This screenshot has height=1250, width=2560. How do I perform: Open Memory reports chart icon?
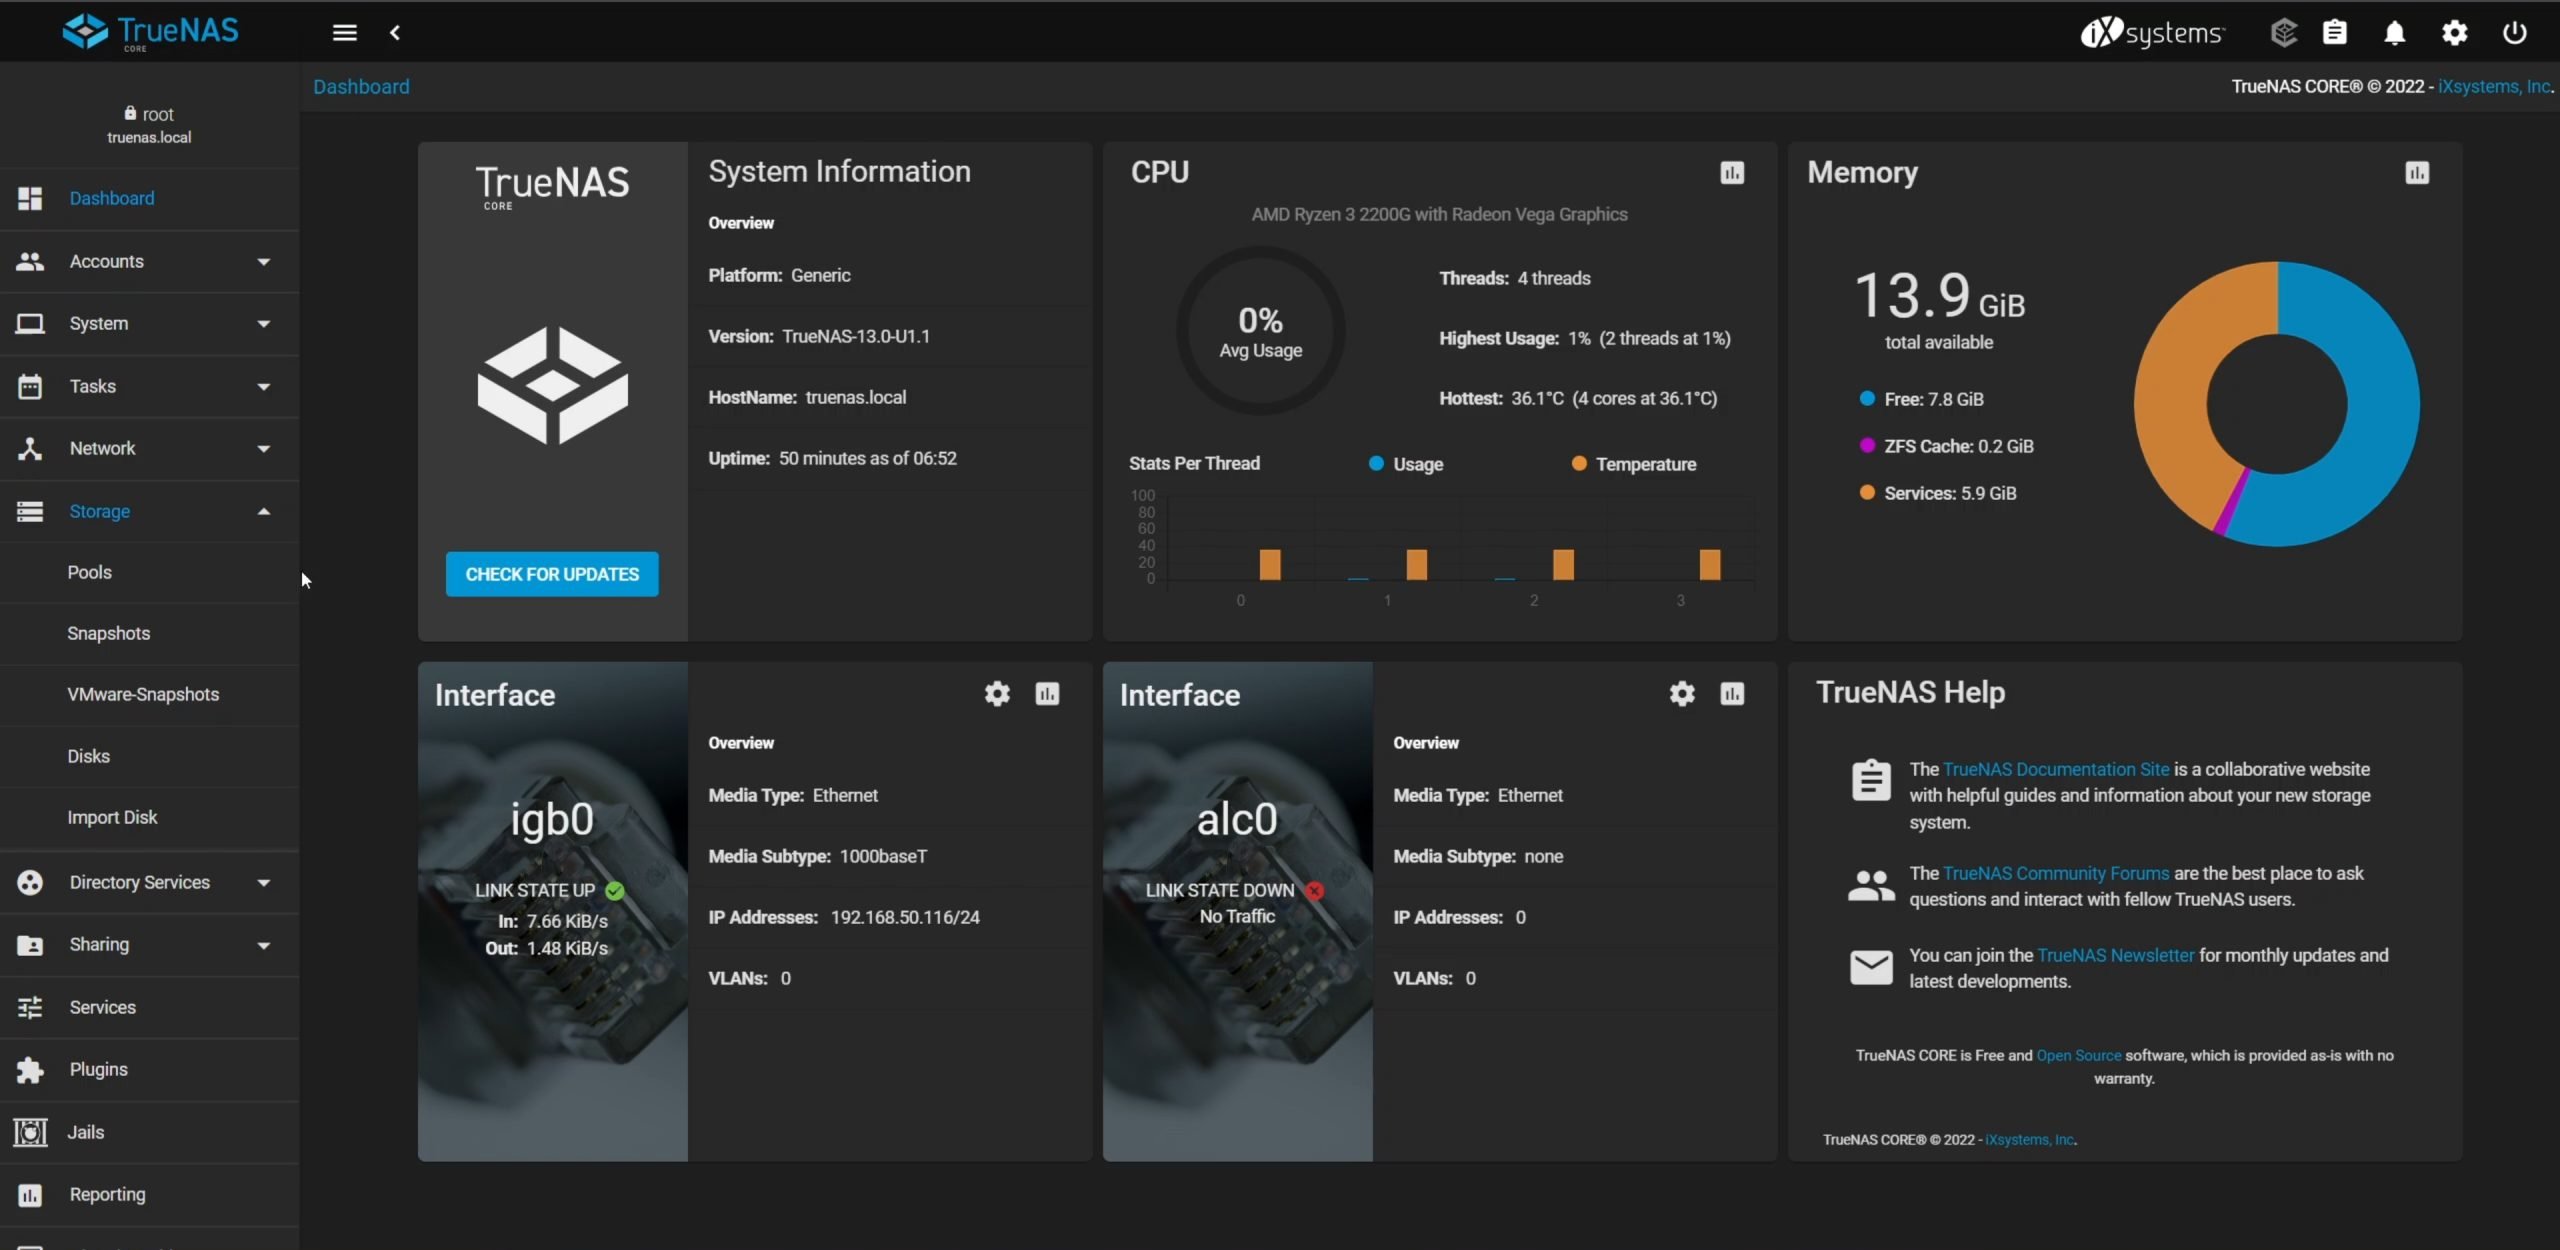point(2416,173)
